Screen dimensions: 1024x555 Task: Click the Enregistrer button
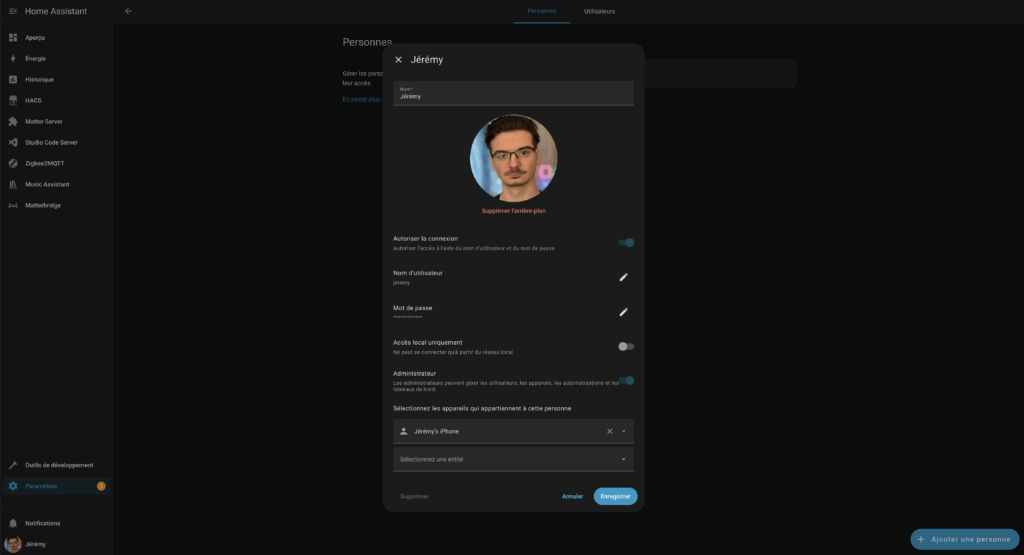tap(615, 496)
